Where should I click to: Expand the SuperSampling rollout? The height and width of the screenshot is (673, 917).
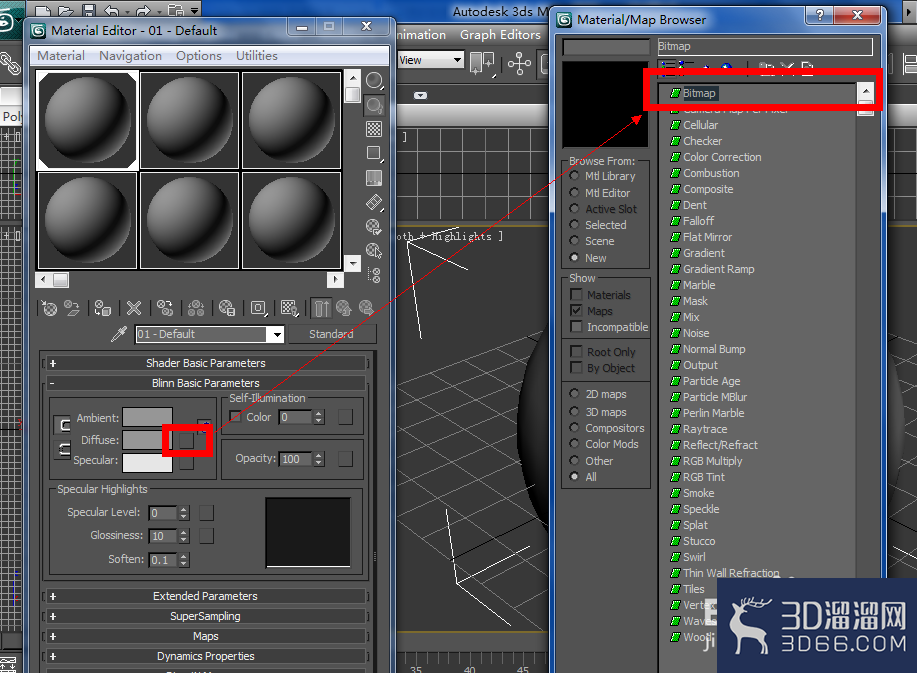click(x=205, y=616)
